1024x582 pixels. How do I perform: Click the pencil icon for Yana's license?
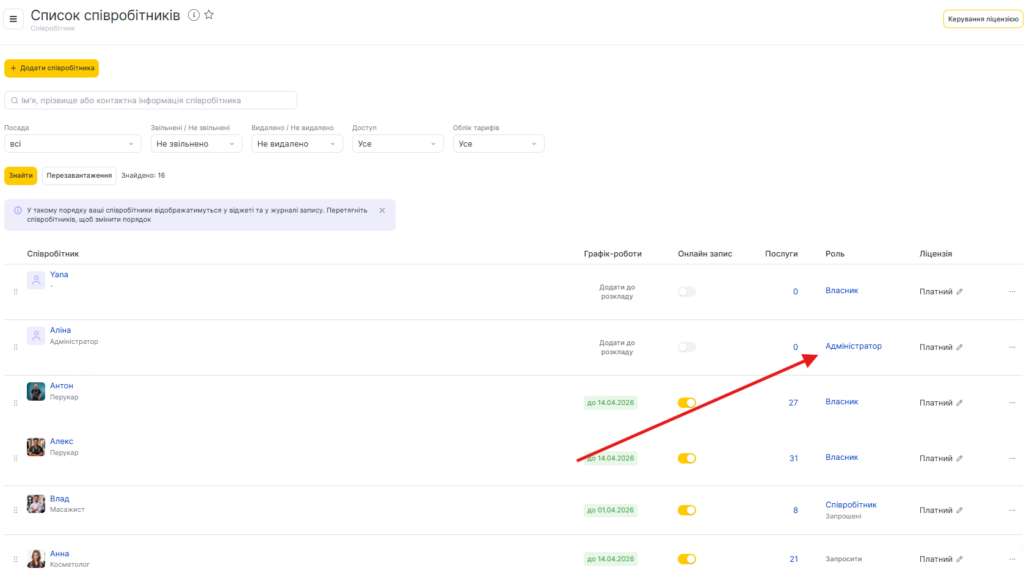[x=959, y=292]
